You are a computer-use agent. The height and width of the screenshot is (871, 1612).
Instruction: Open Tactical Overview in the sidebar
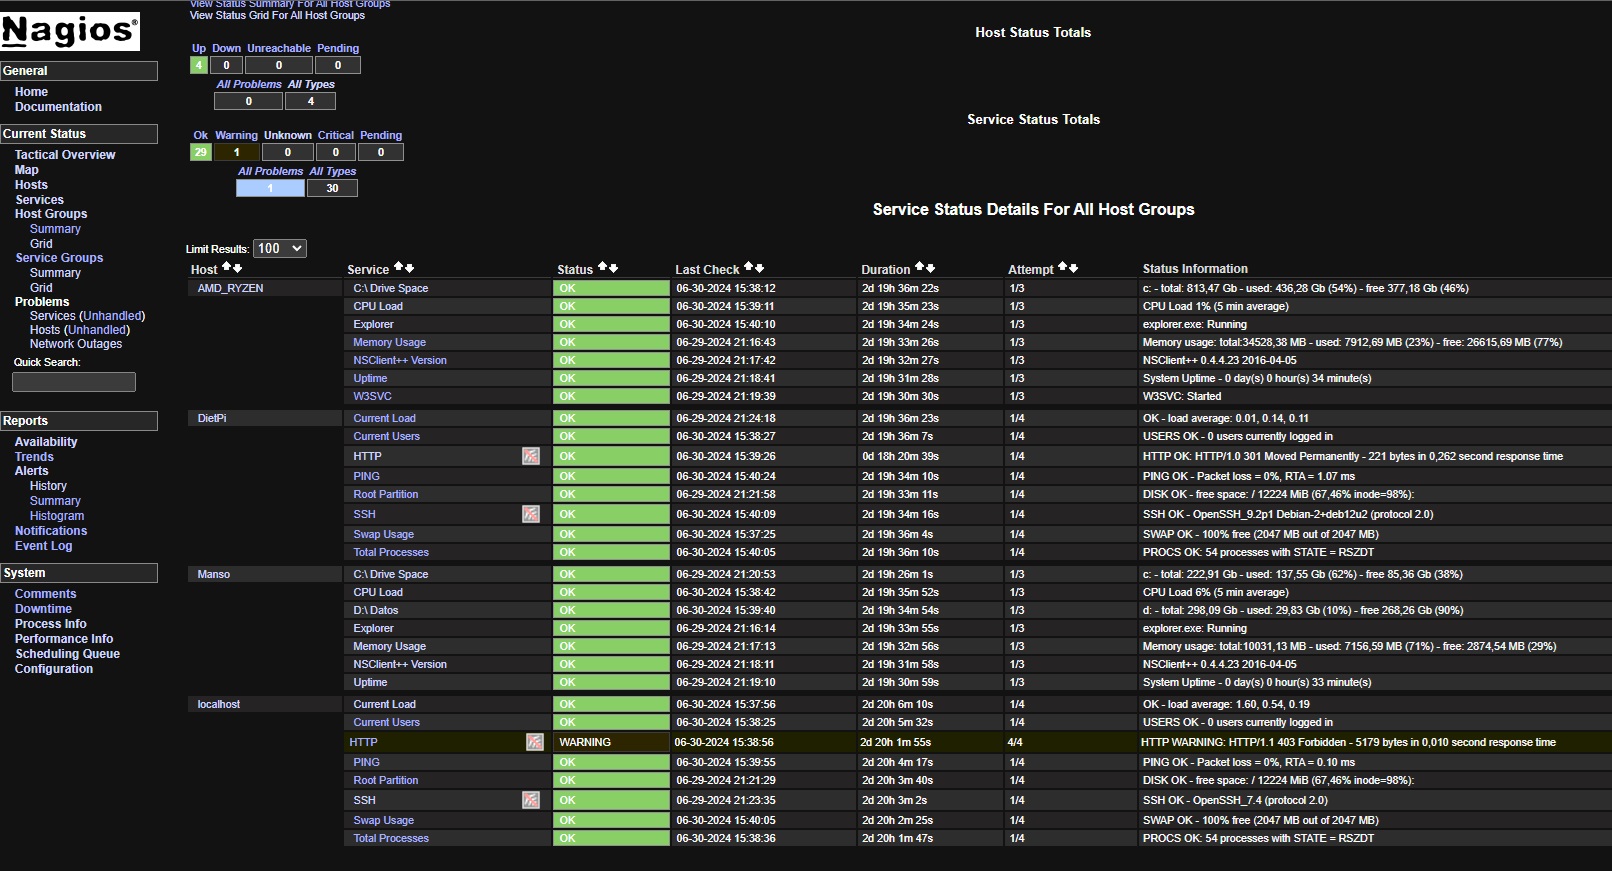(x=65, y=155)
